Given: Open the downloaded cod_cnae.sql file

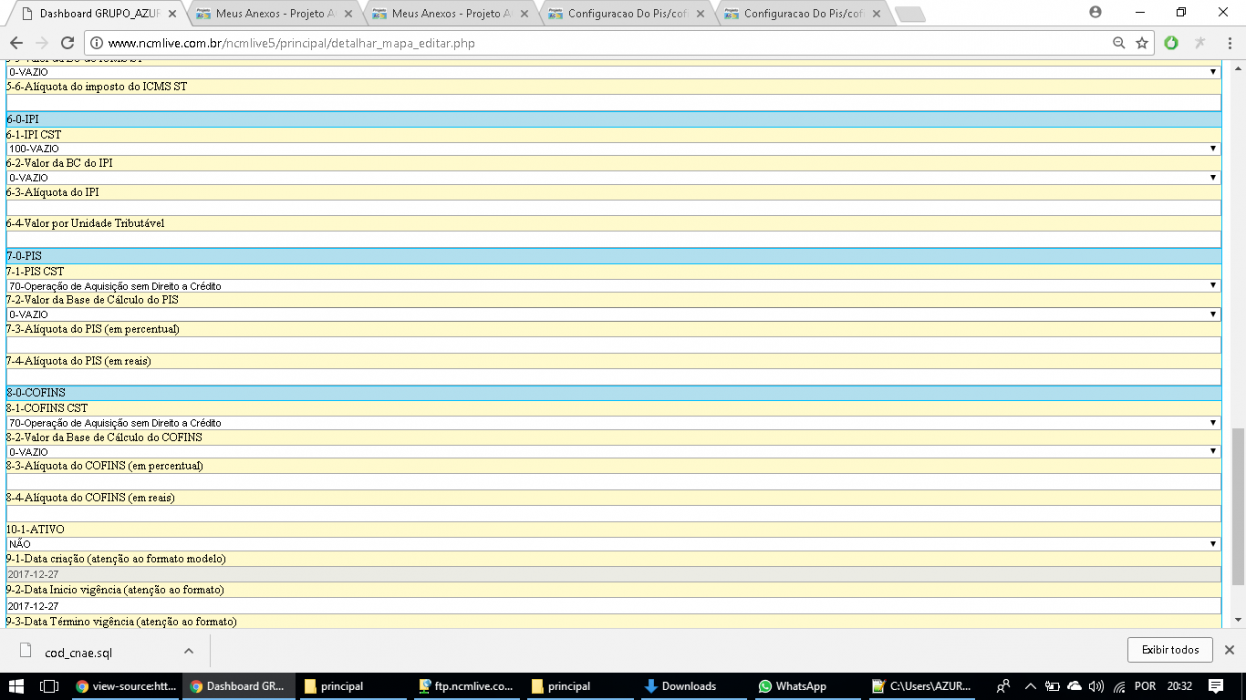Looking at the screenshot, I should pyautogui.click(x=78, y=652).
